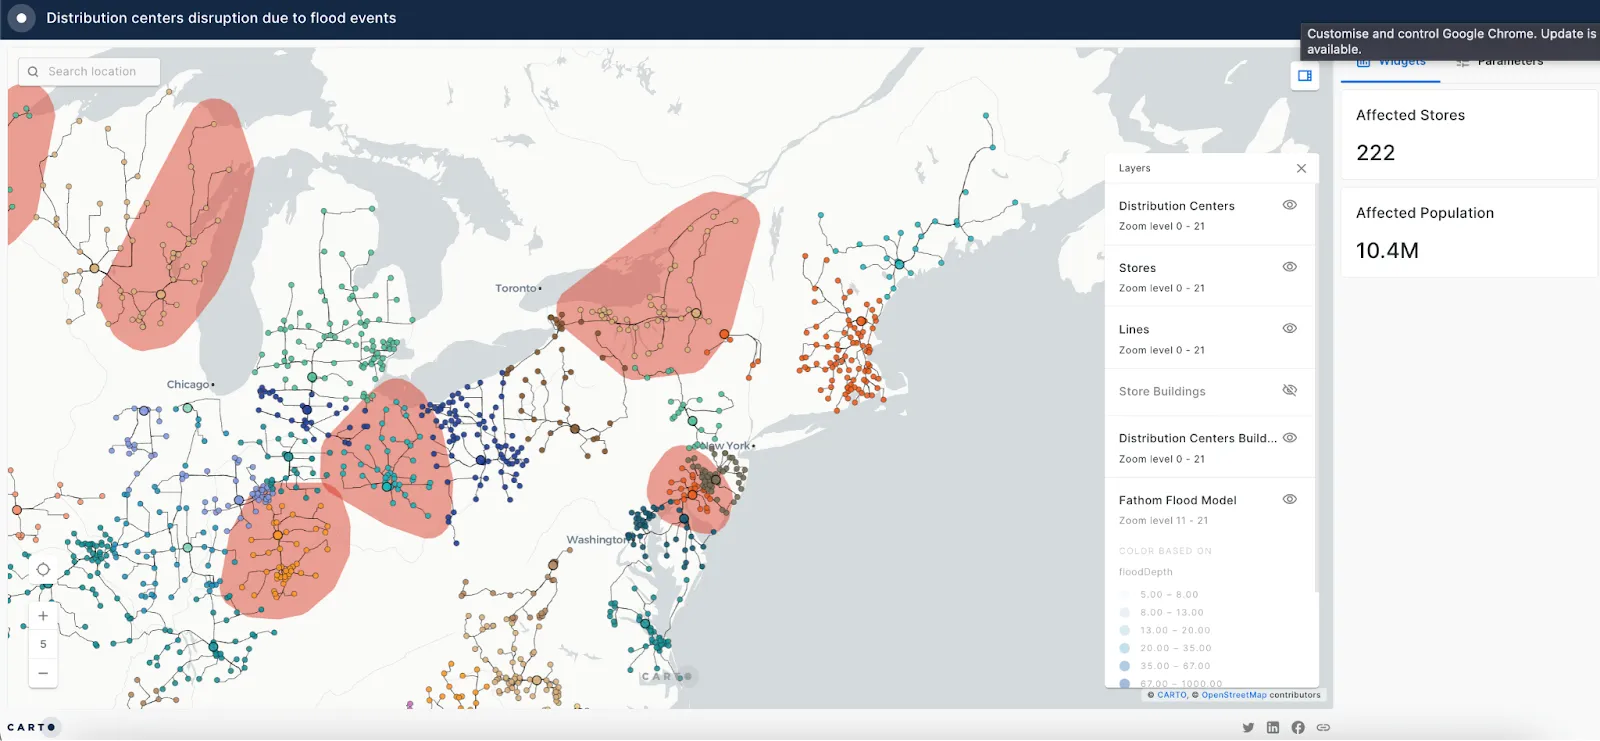Collapse the right sidebar panel icon

point(1304,76)
